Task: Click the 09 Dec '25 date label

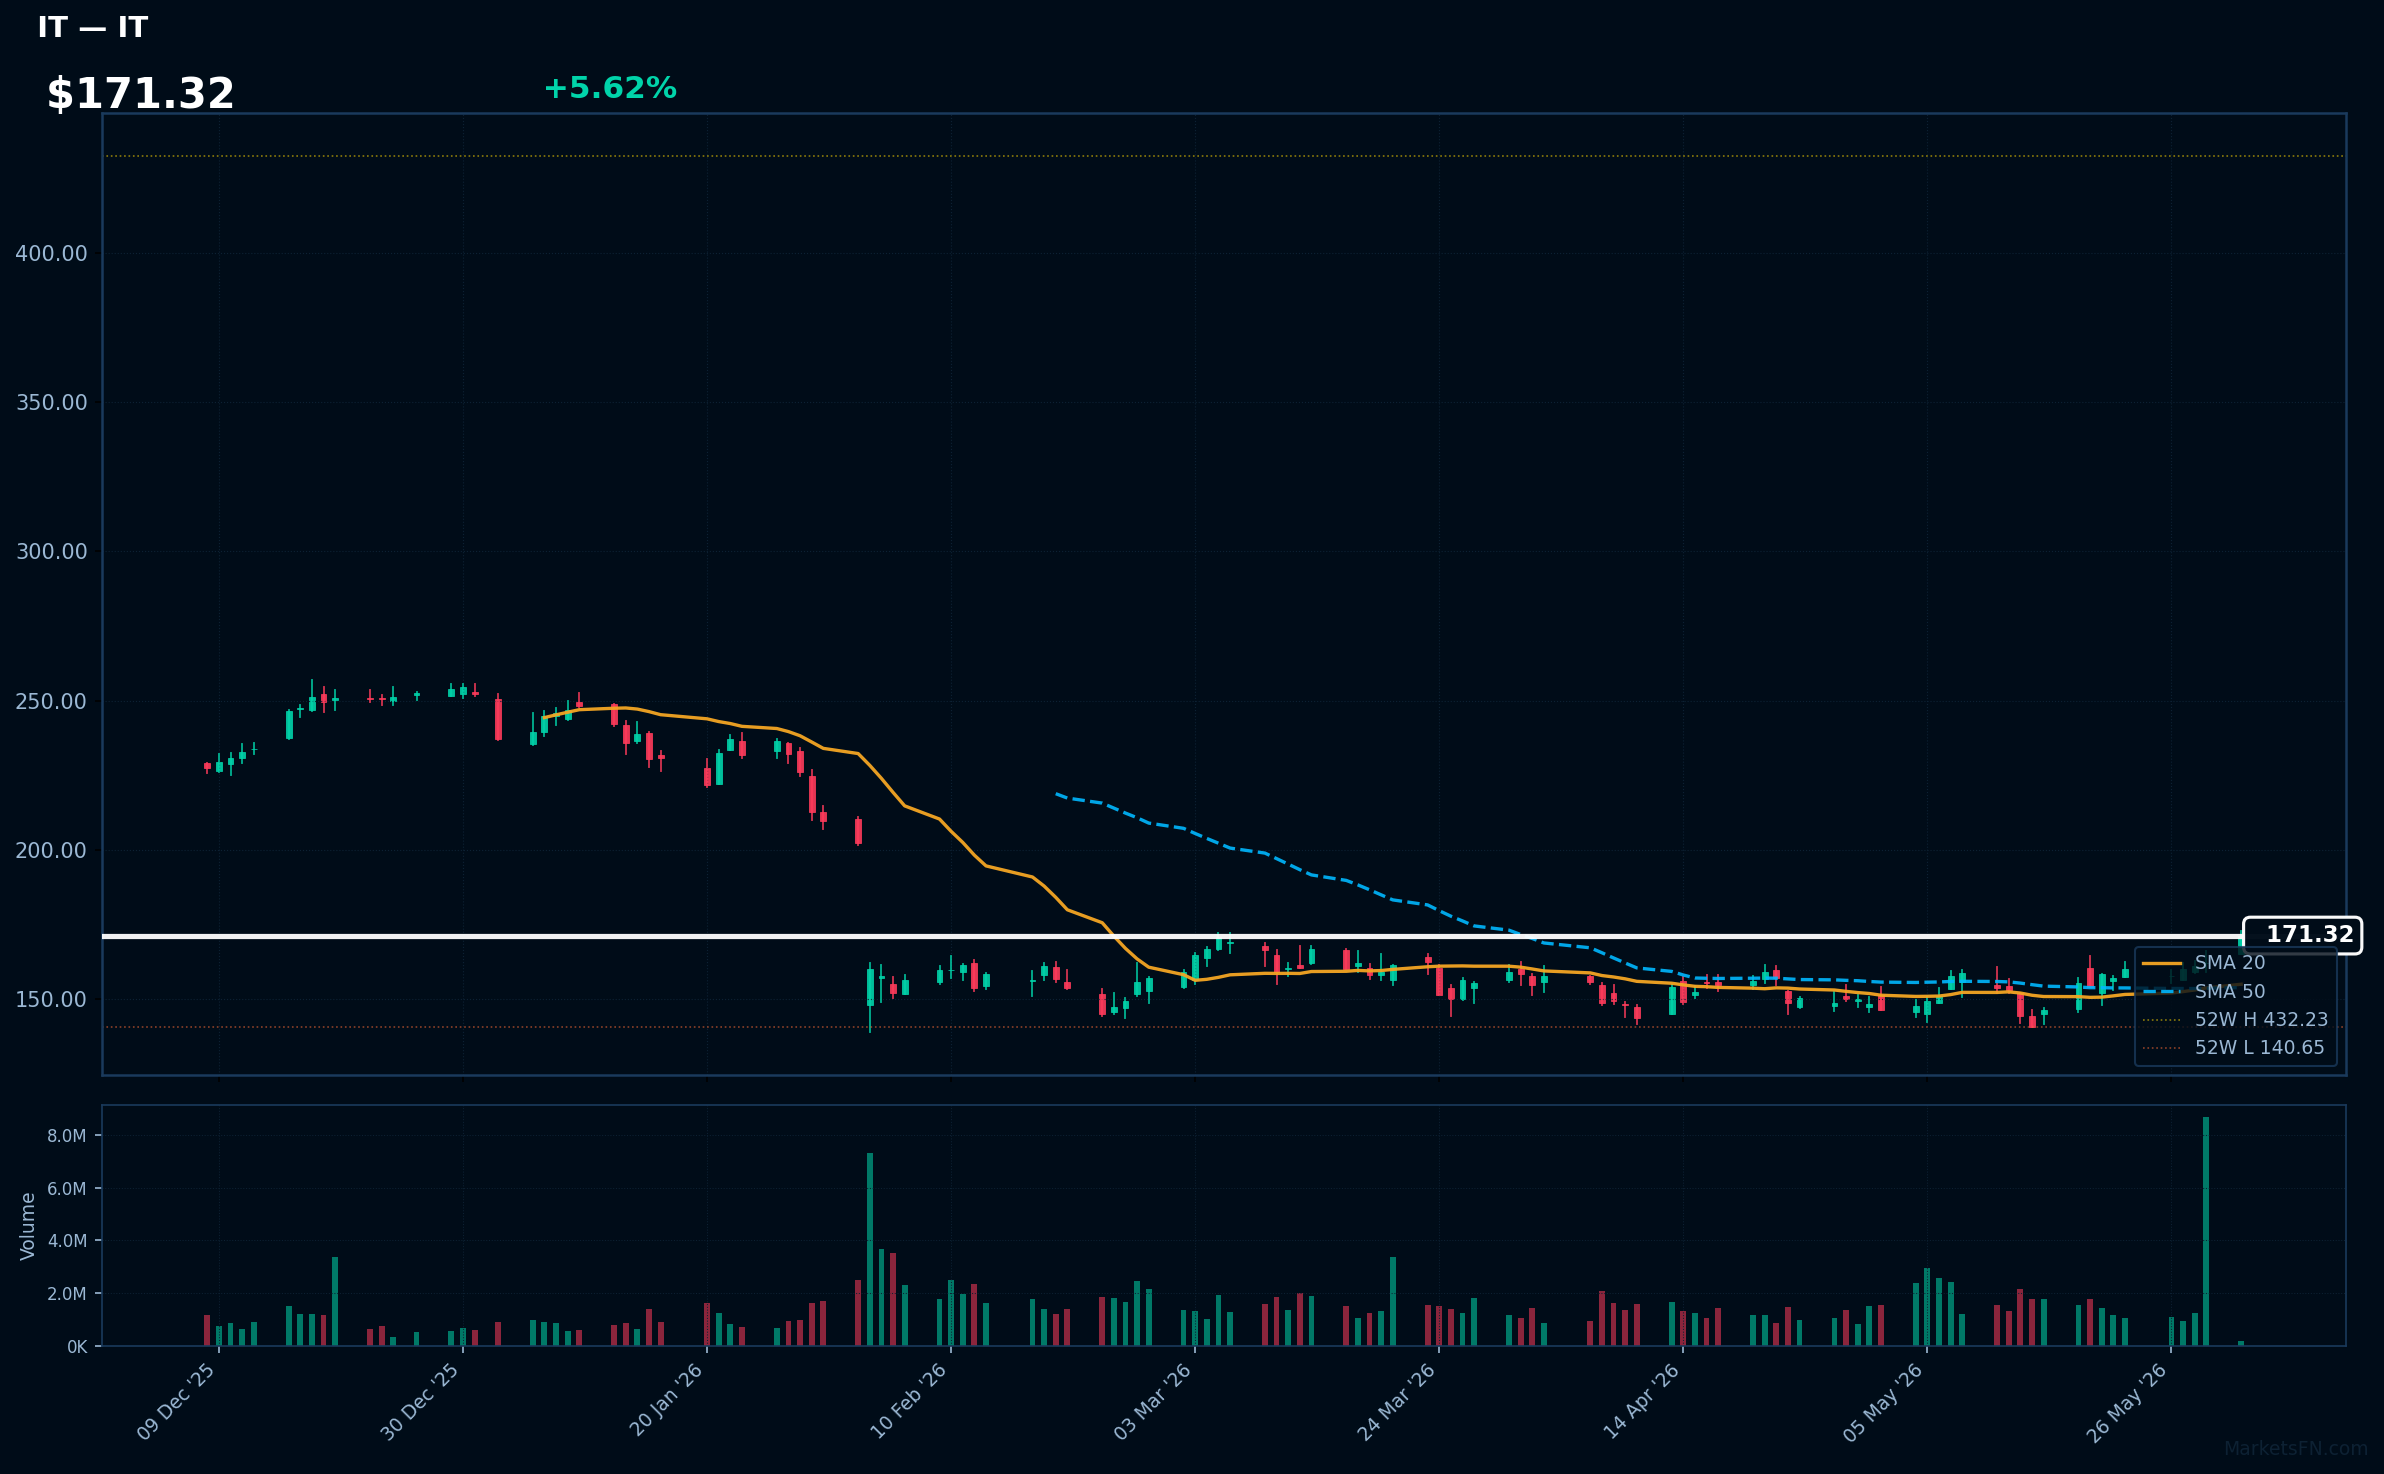Action: 176,1402
